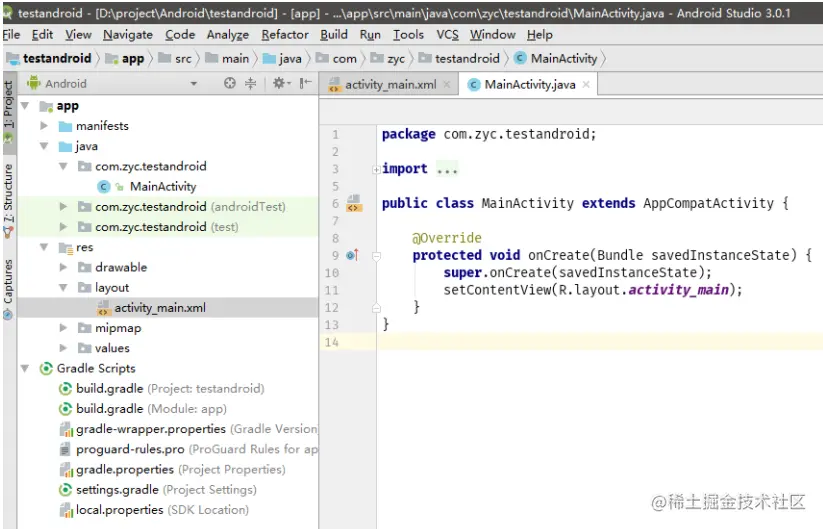This screenshot has width=823, height=529.
Task: Open the Analyze menu
Action: pyautogui.click(x=228, y=35)
